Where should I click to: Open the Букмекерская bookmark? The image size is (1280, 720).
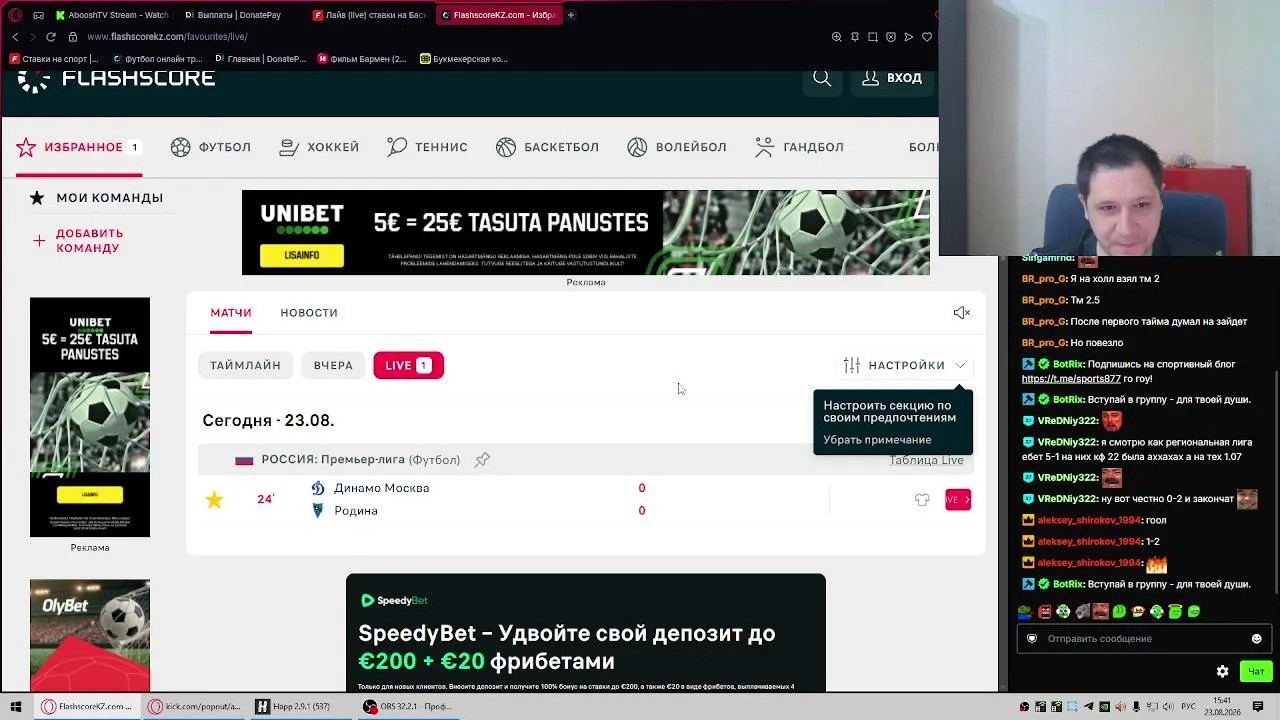464,59
